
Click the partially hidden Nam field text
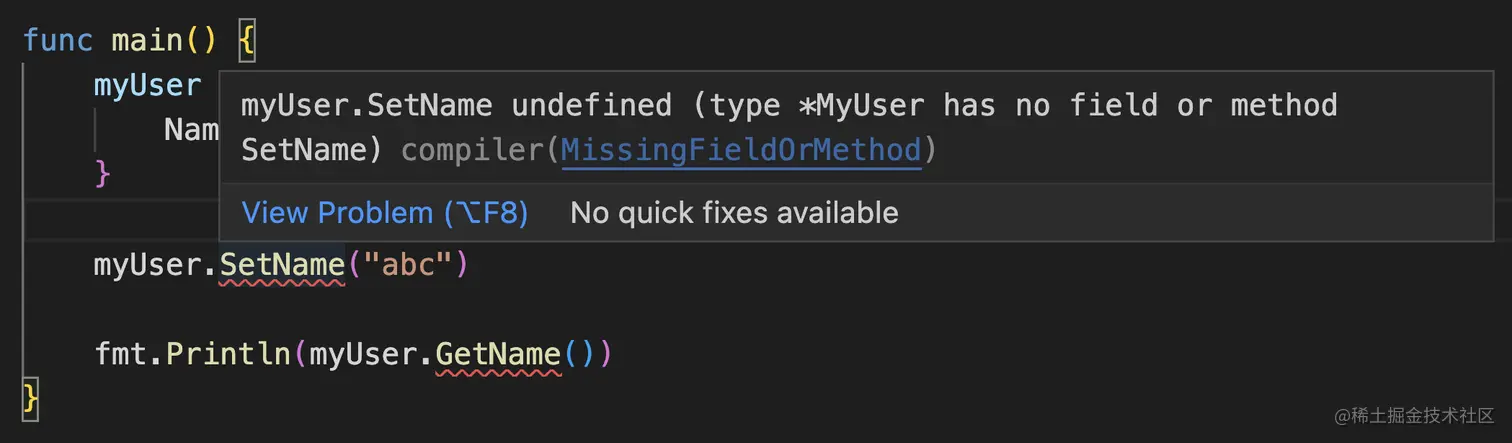[192, 130]
